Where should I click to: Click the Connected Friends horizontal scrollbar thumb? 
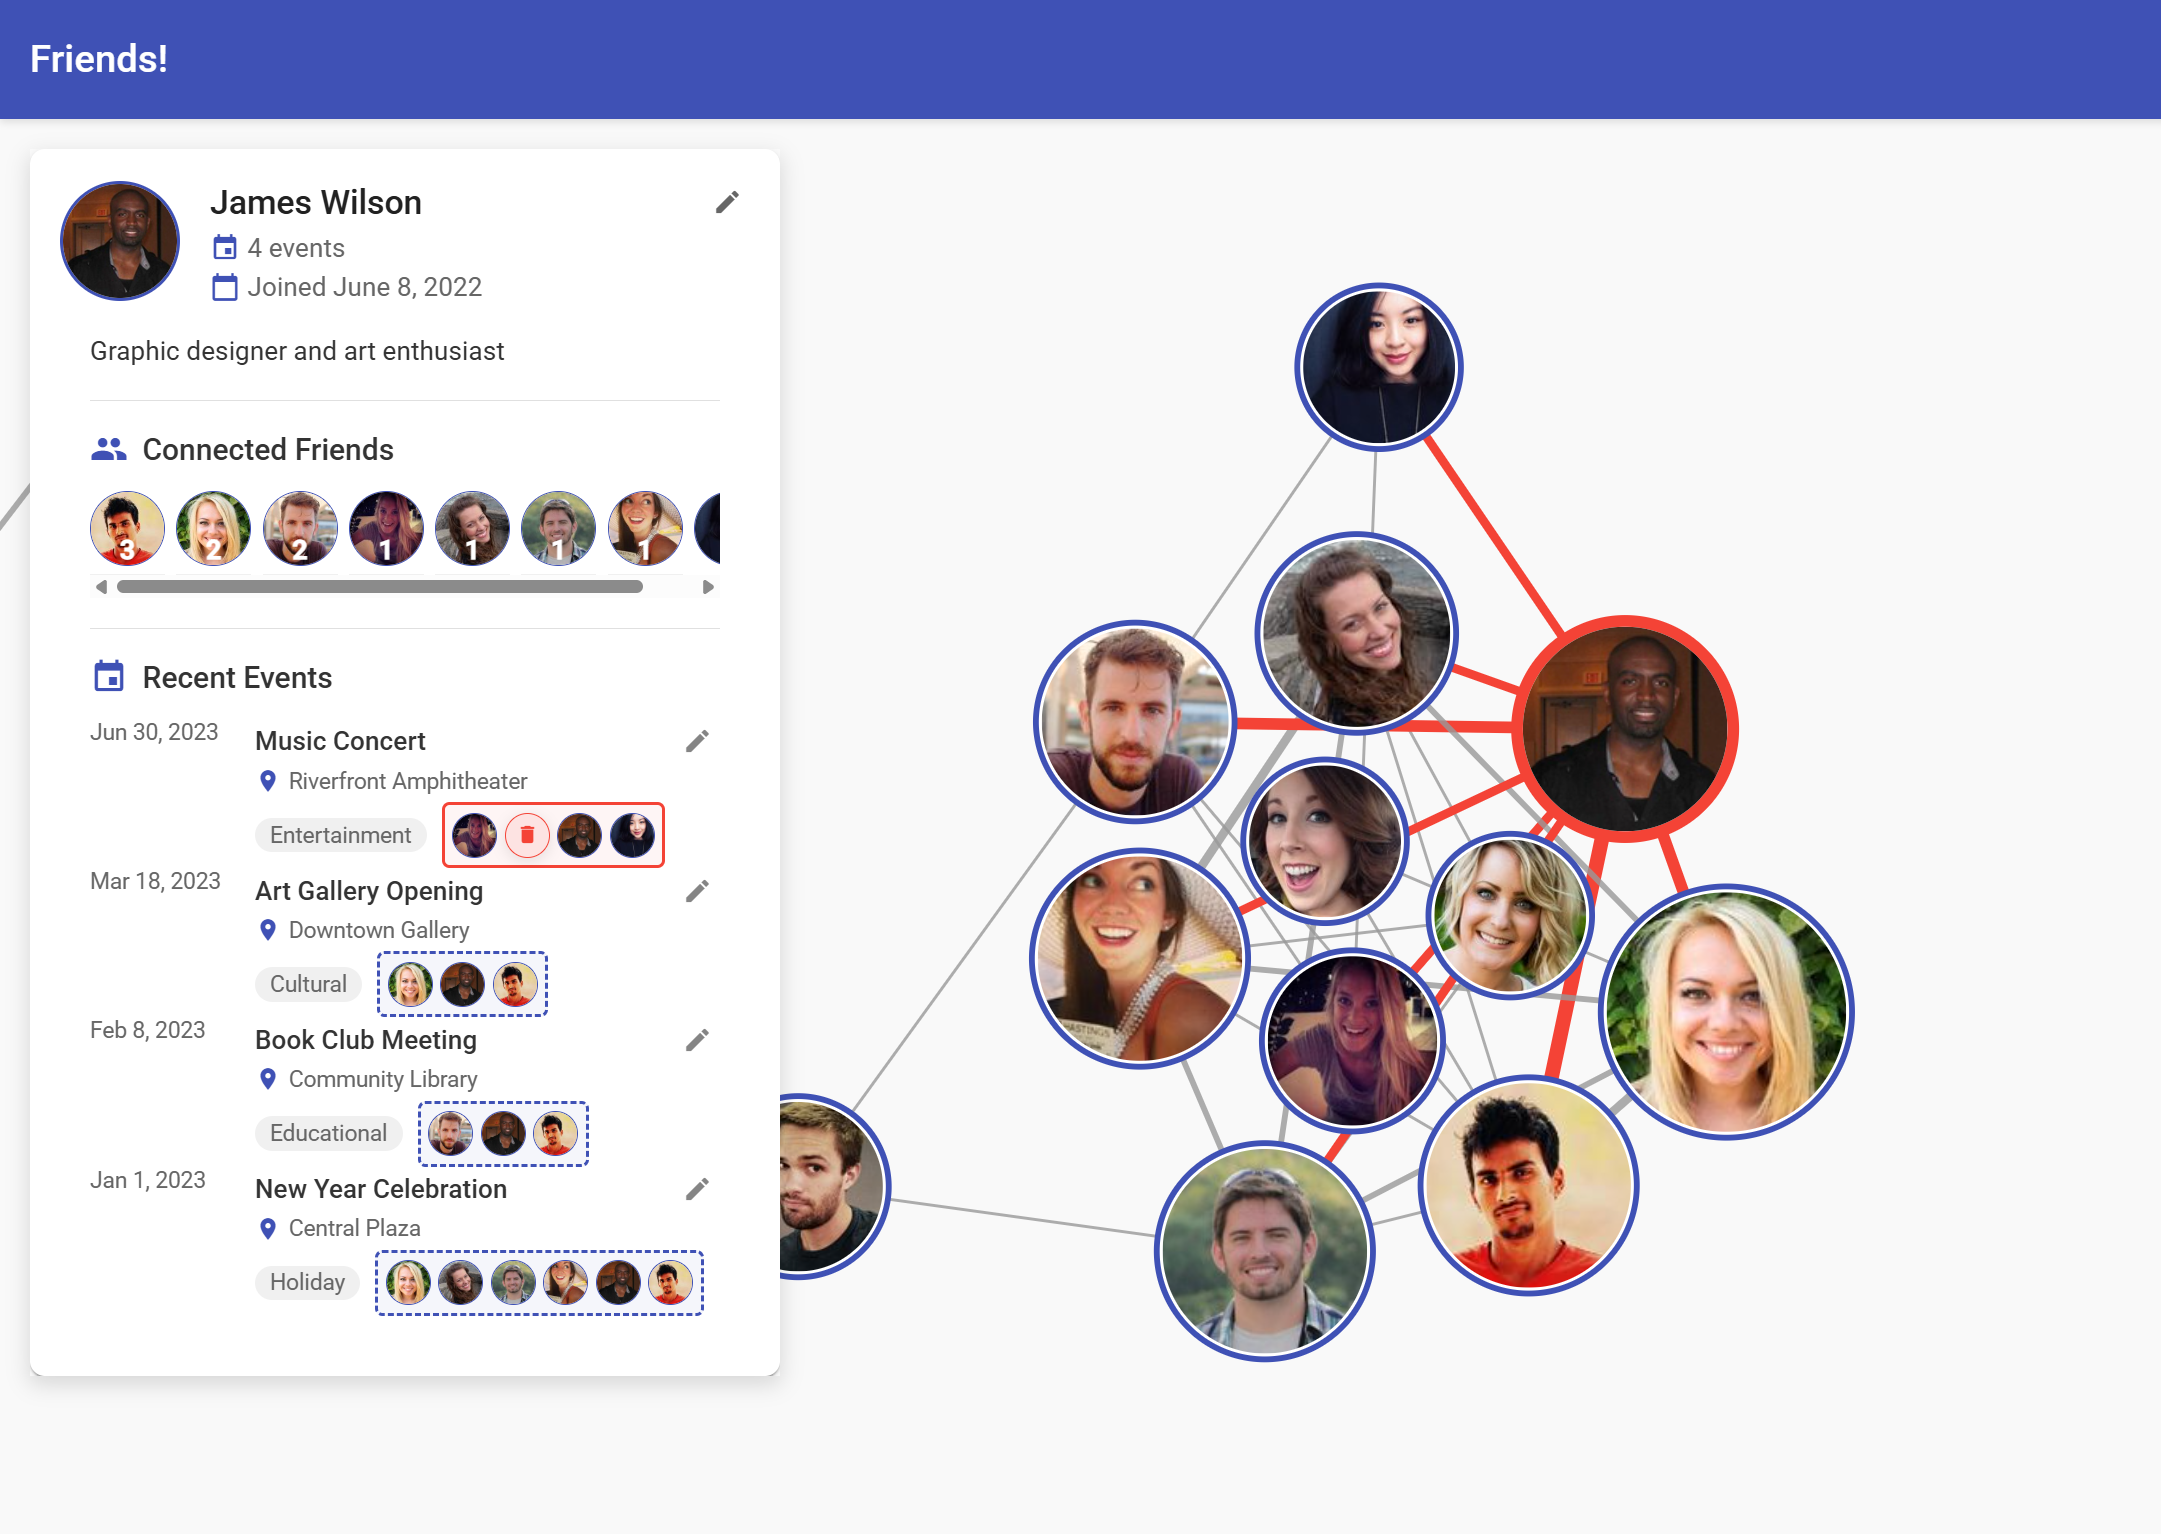tap(380, 587)
